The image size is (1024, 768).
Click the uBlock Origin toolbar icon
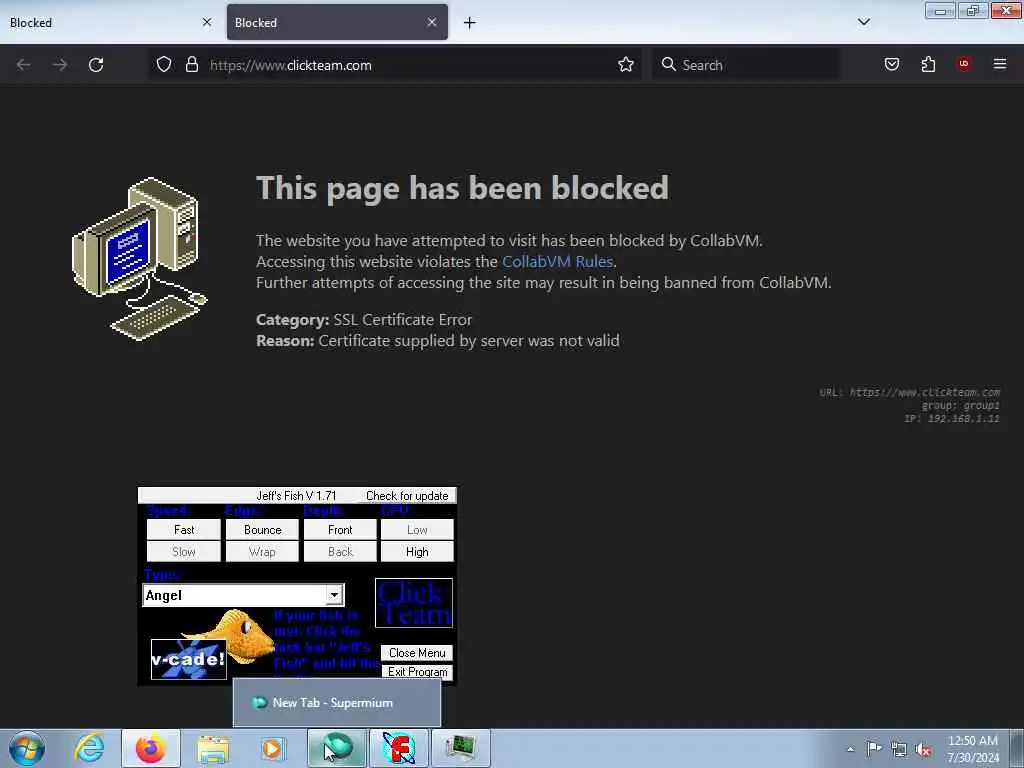point(964,64)
